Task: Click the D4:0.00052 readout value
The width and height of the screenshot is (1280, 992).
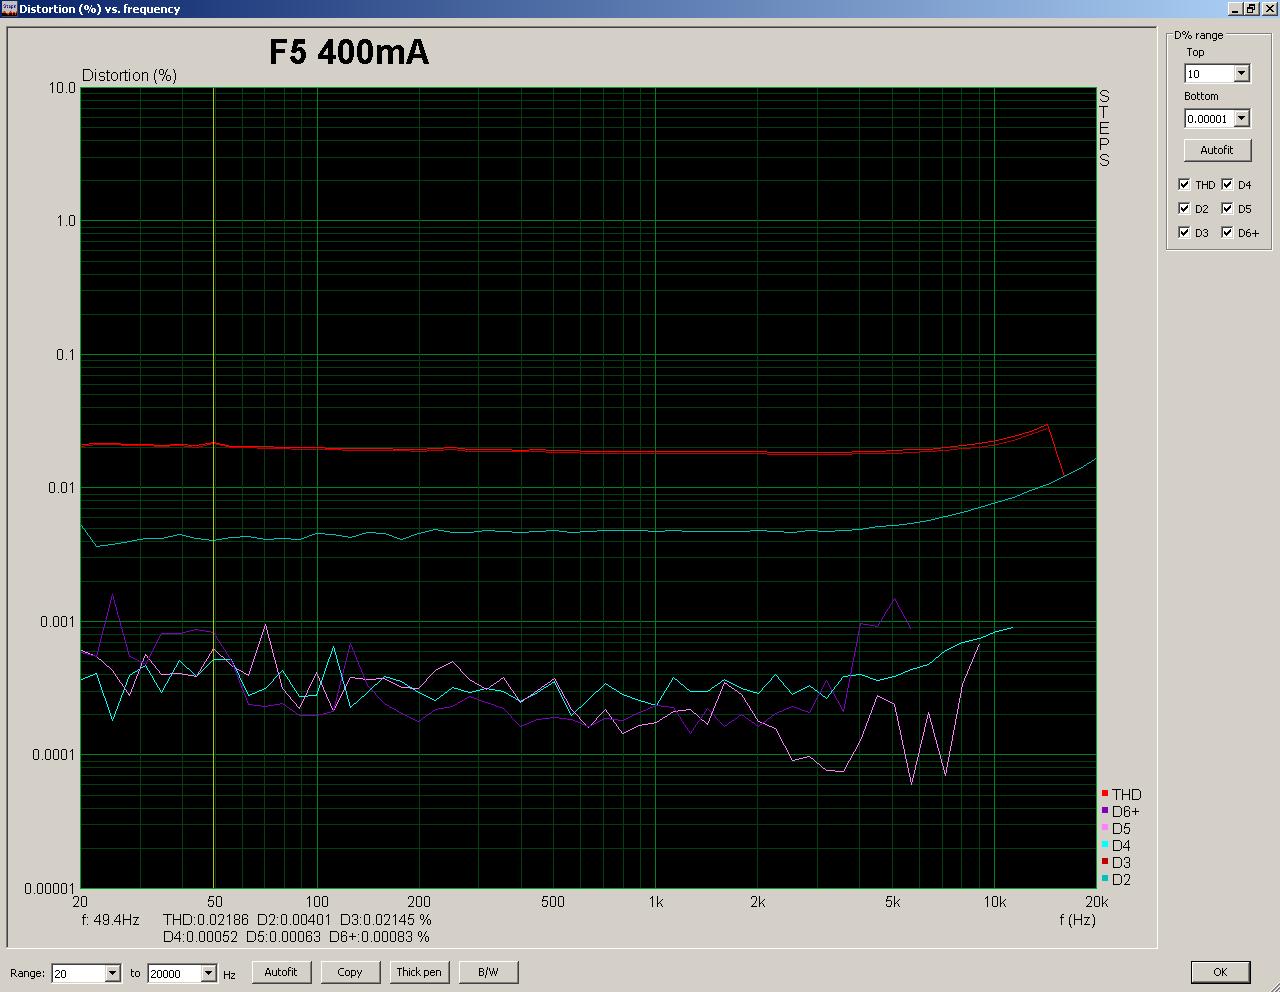Action: [x=200, y=937]
